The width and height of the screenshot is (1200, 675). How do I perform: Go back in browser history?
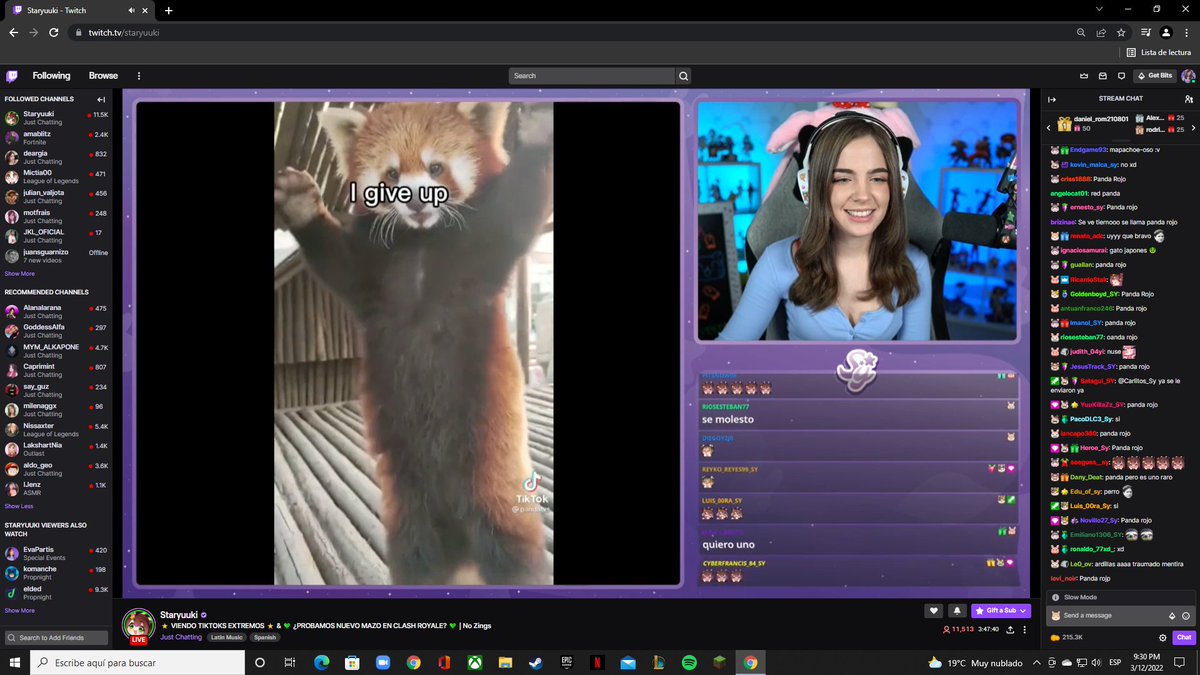[x=13, y=32]
